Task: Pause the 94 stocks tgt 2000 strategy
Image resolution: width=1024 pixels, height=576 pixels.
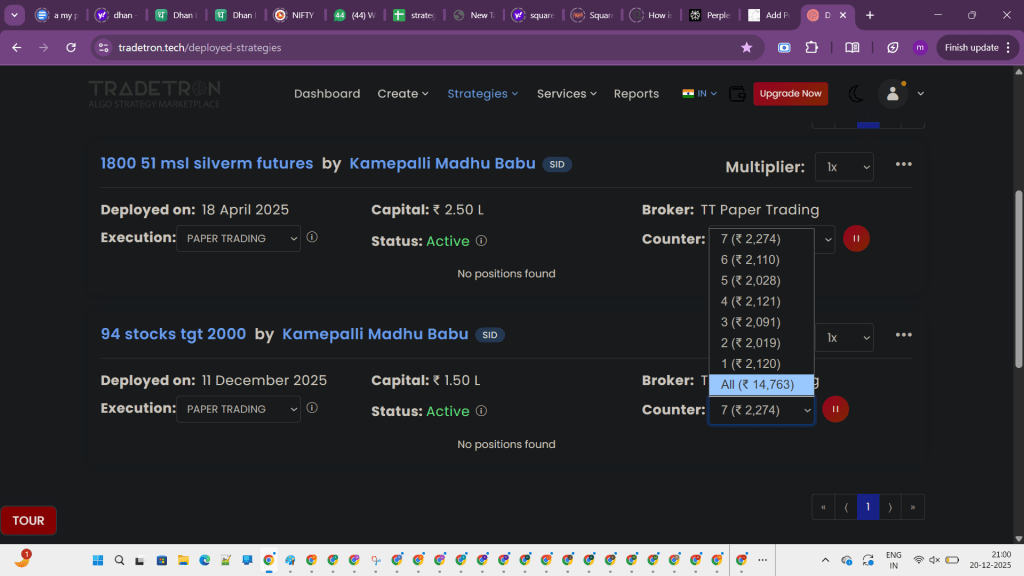Action: click(x=835, y=409)
